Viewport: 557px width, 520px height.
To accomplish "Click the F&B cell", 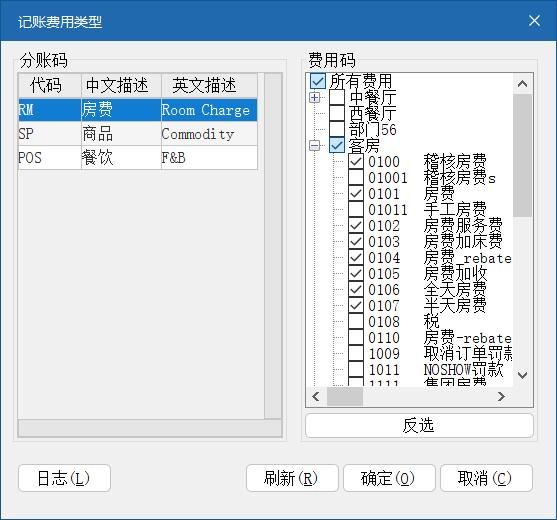I will (x=209, y=157).
